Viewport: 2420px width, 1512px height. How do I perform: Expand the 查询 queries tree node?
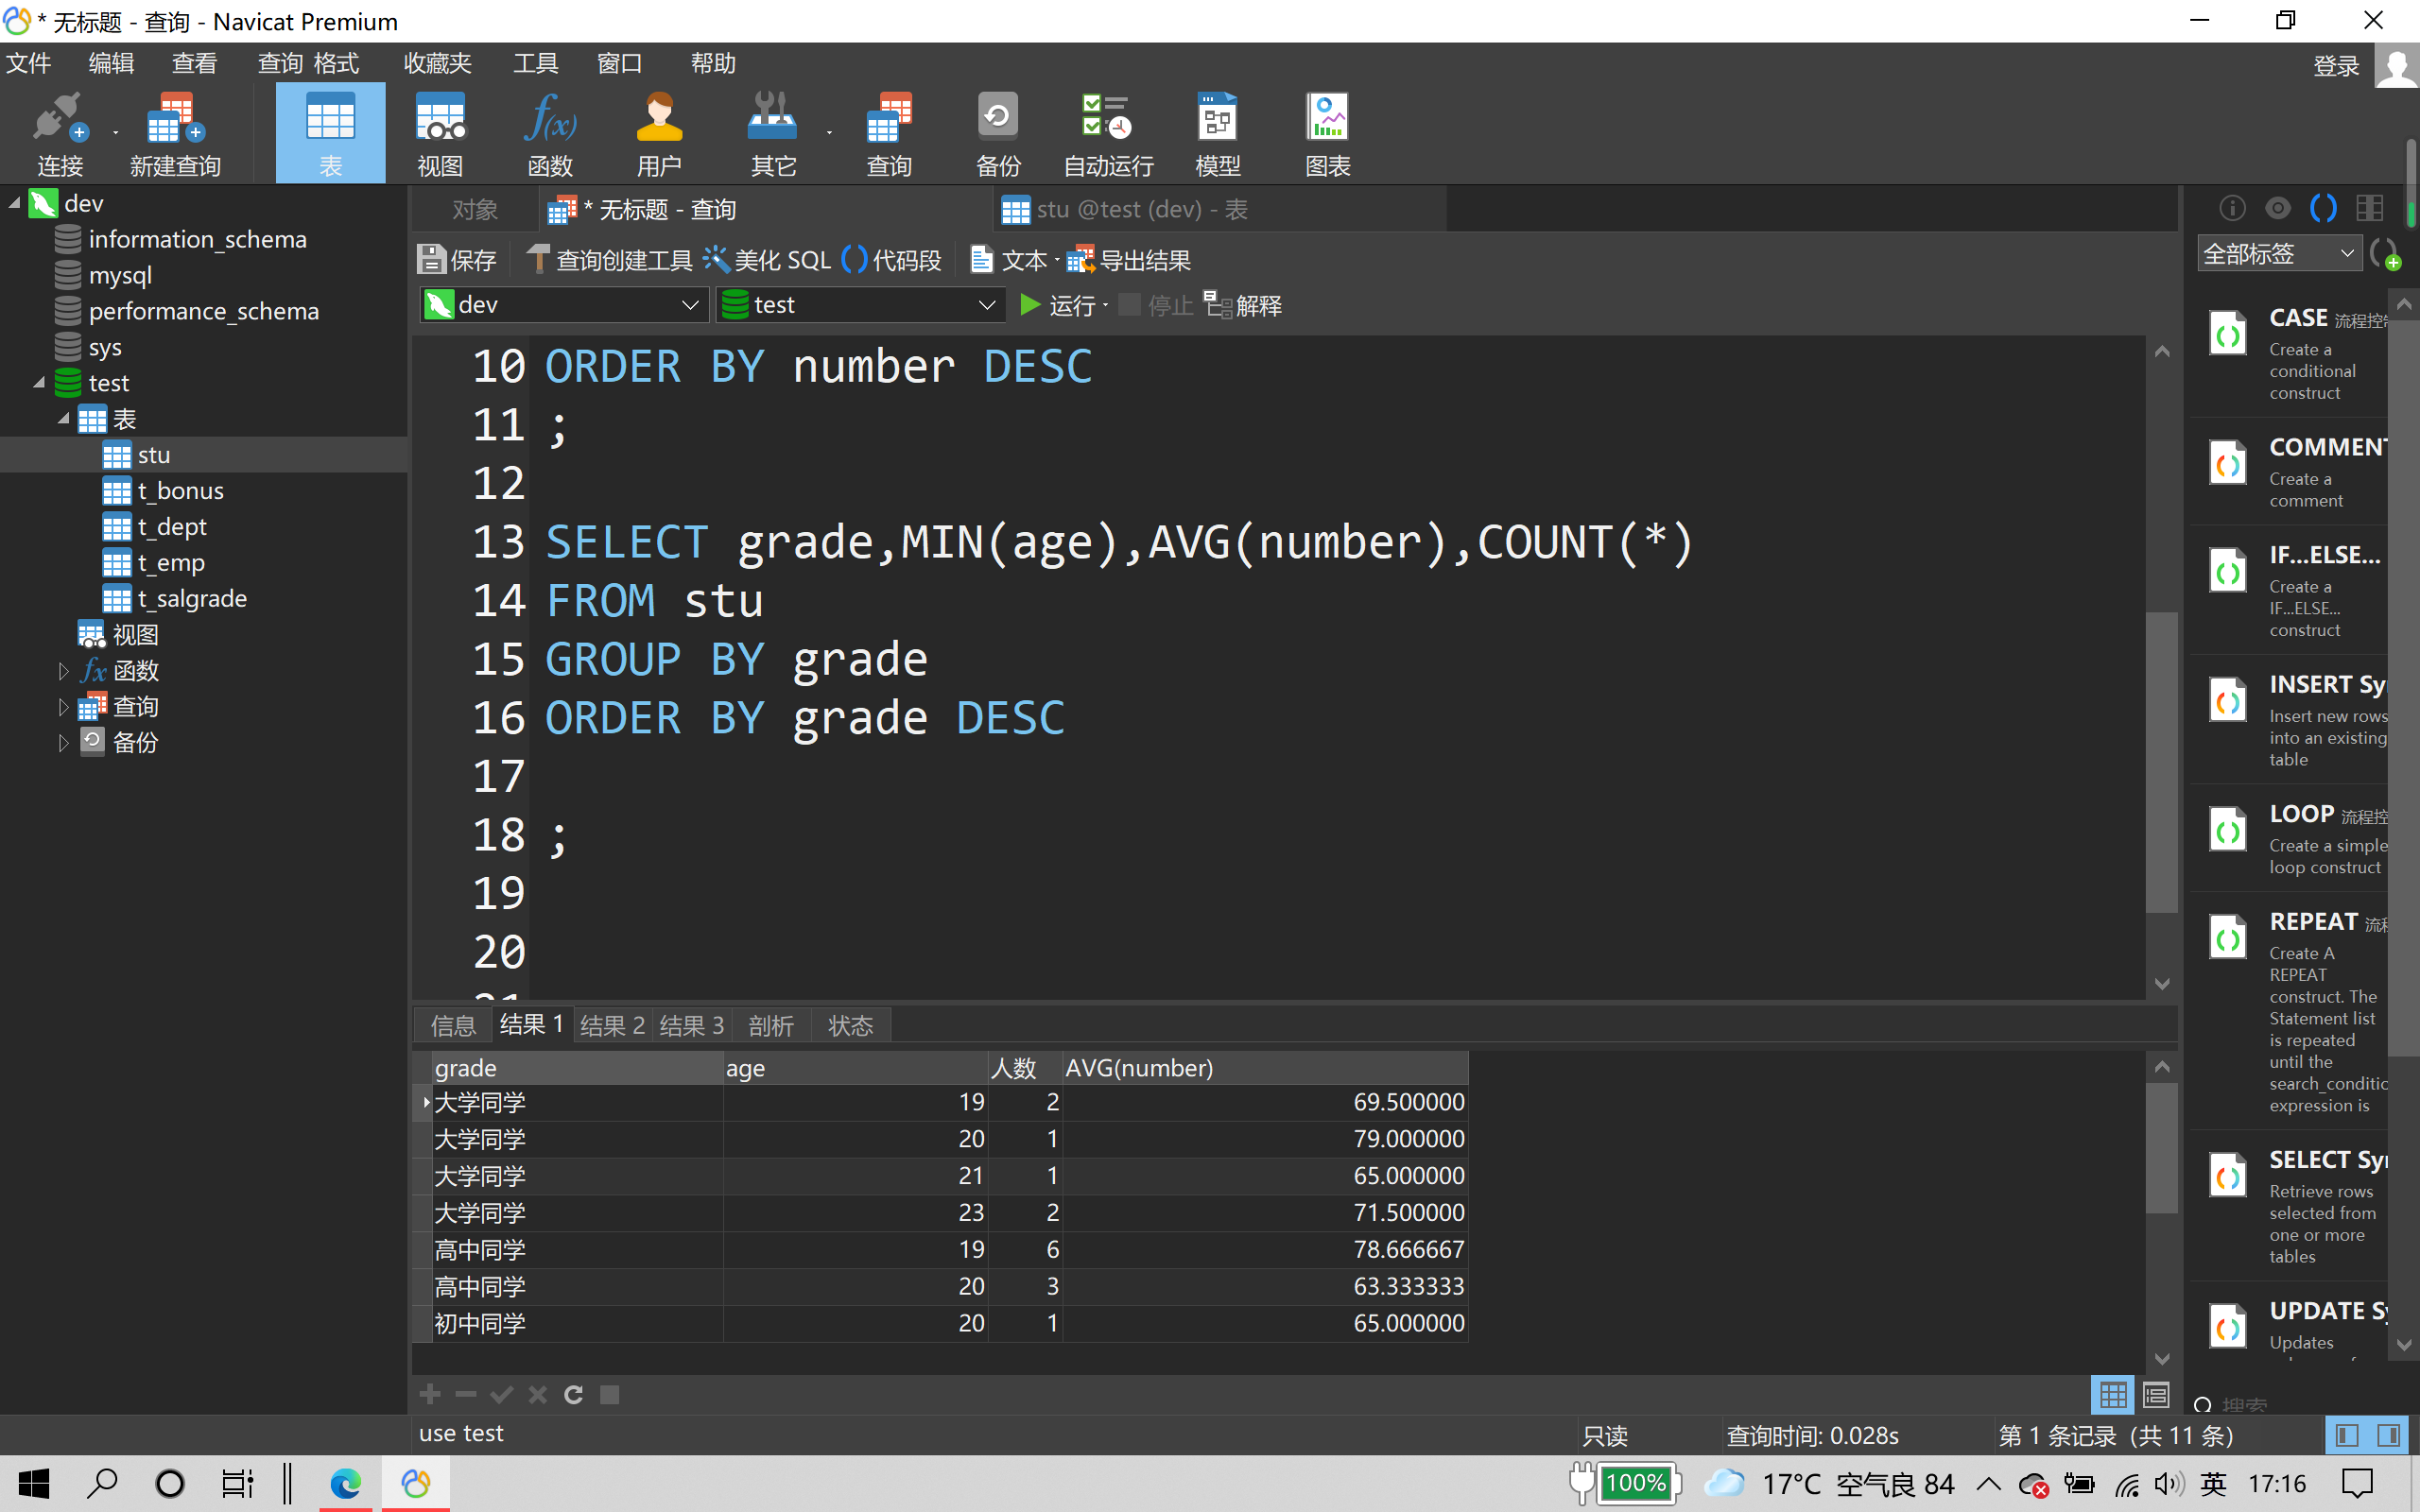tap(63, 707)
